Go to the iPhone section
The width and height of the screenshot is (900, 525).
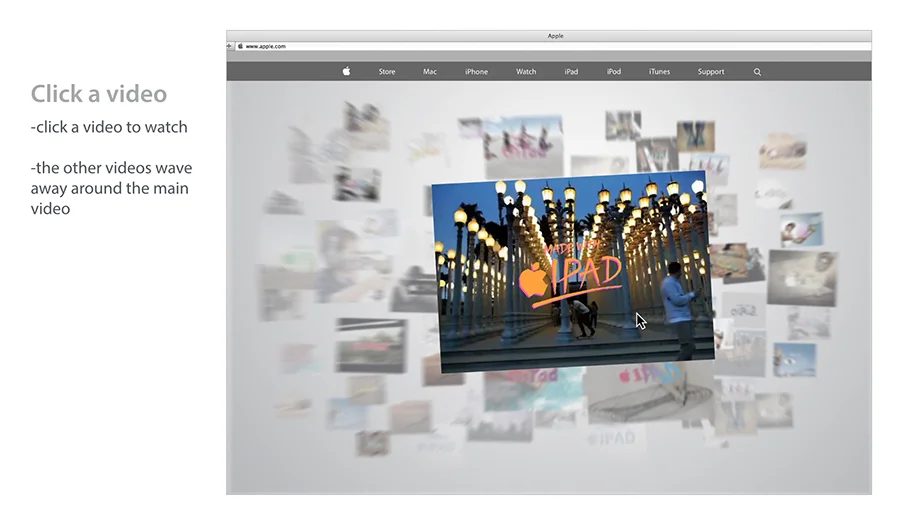coord(476,72)
